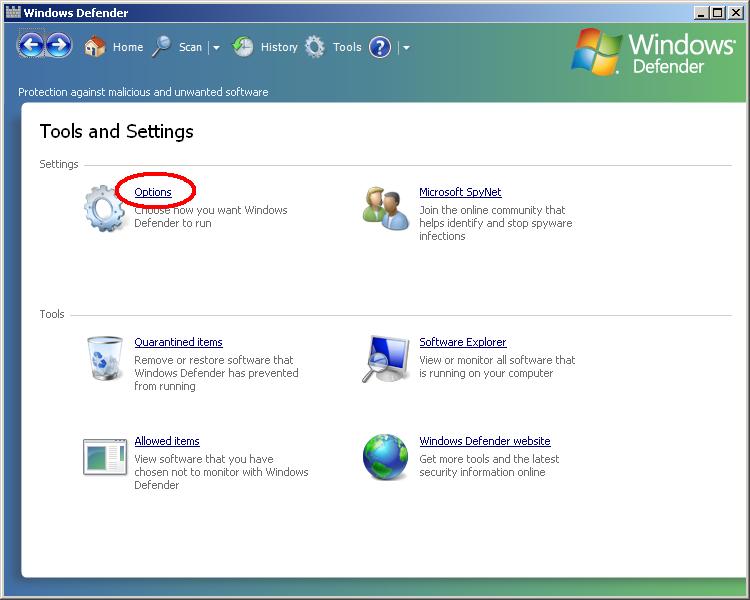Click the globe icon for Defender website

coord(386,457)
